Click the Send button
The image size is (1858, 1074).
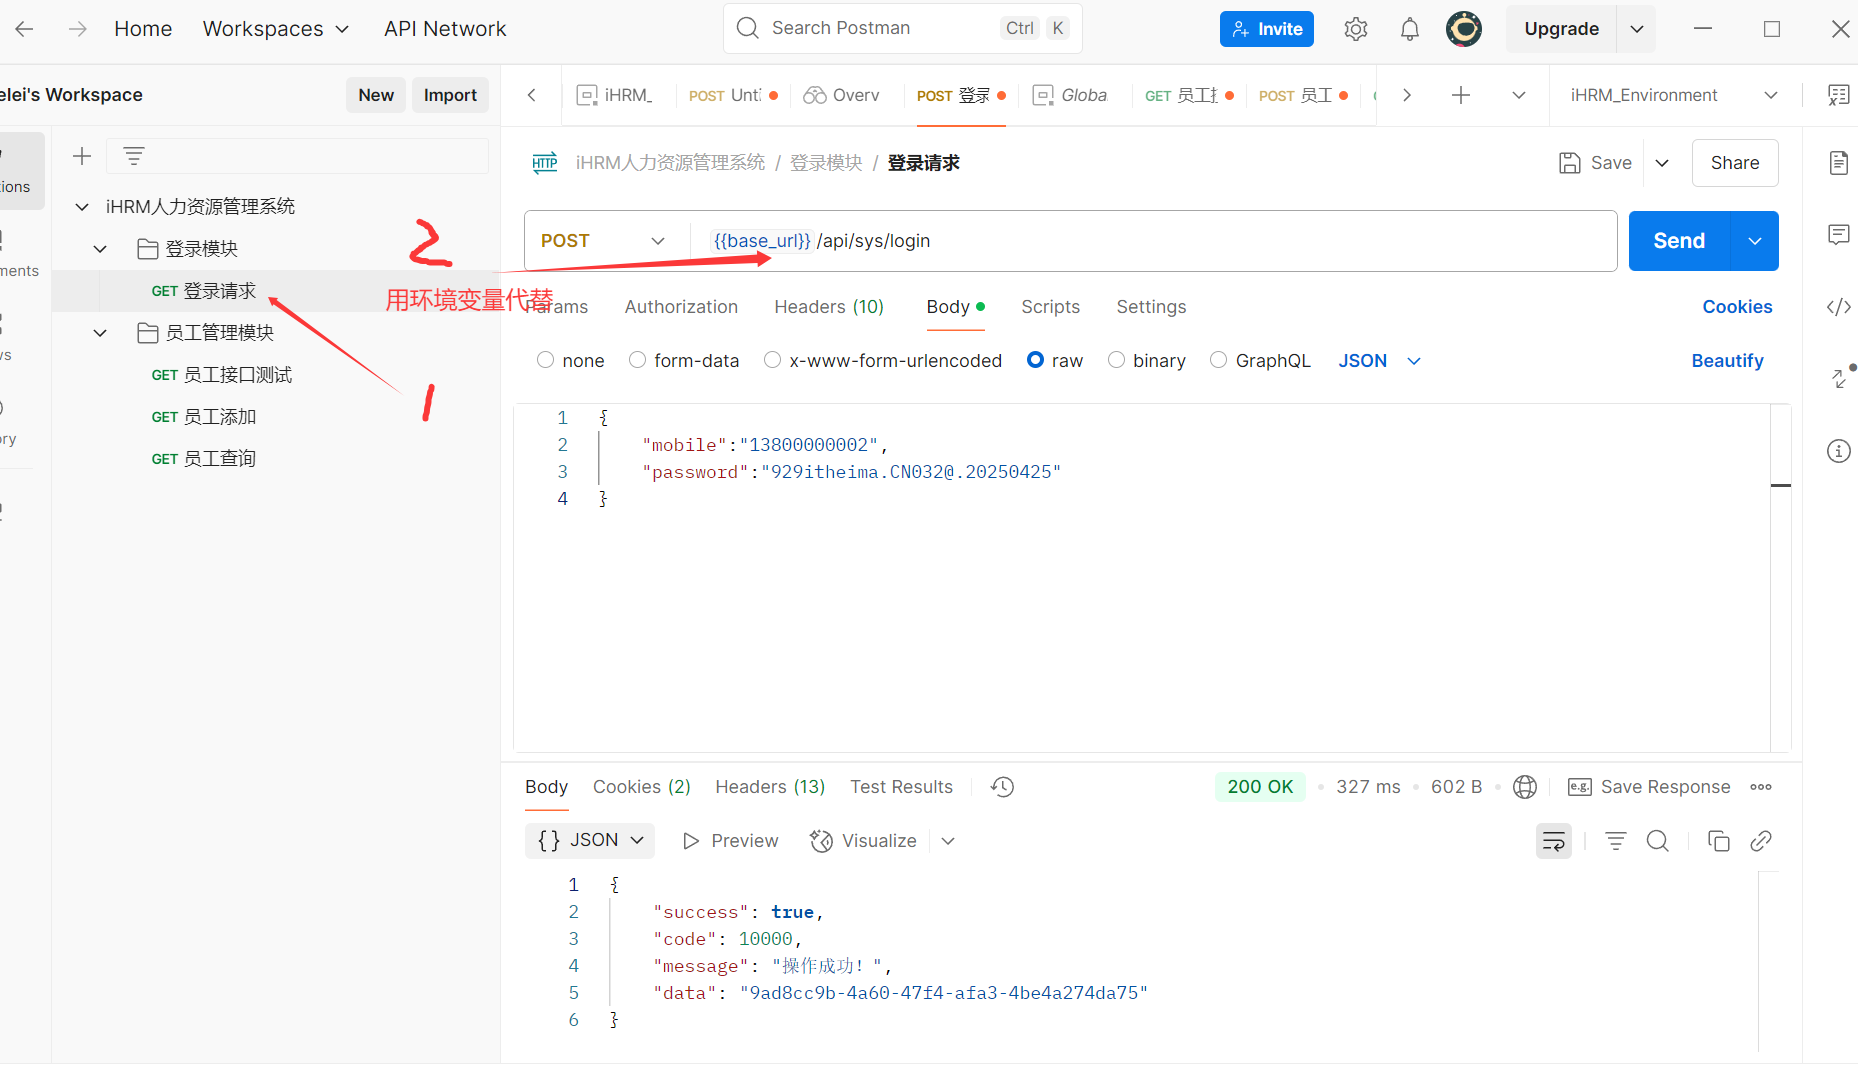click(x=1679, y=241)
